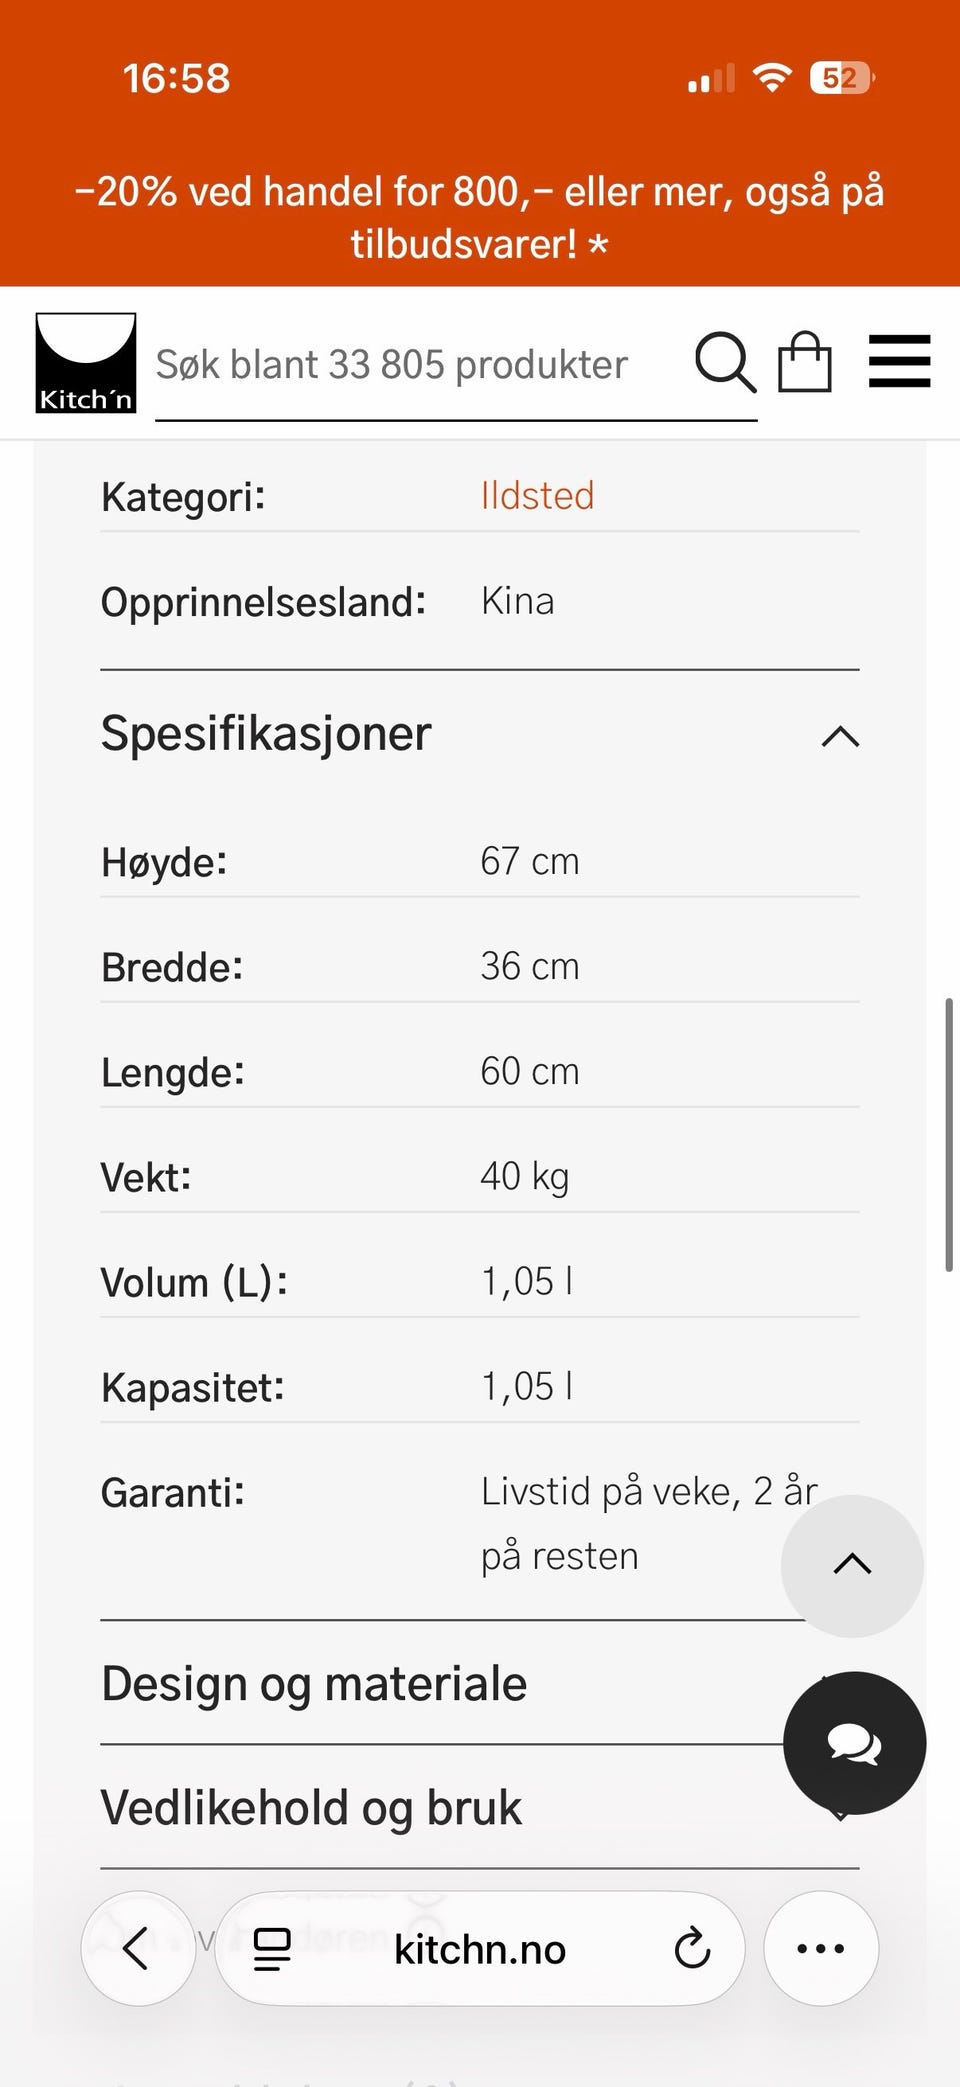This screenshot has width=960, height=2087.
Task: Tap the -20% discount promo banner
Action: click(480, 217)
